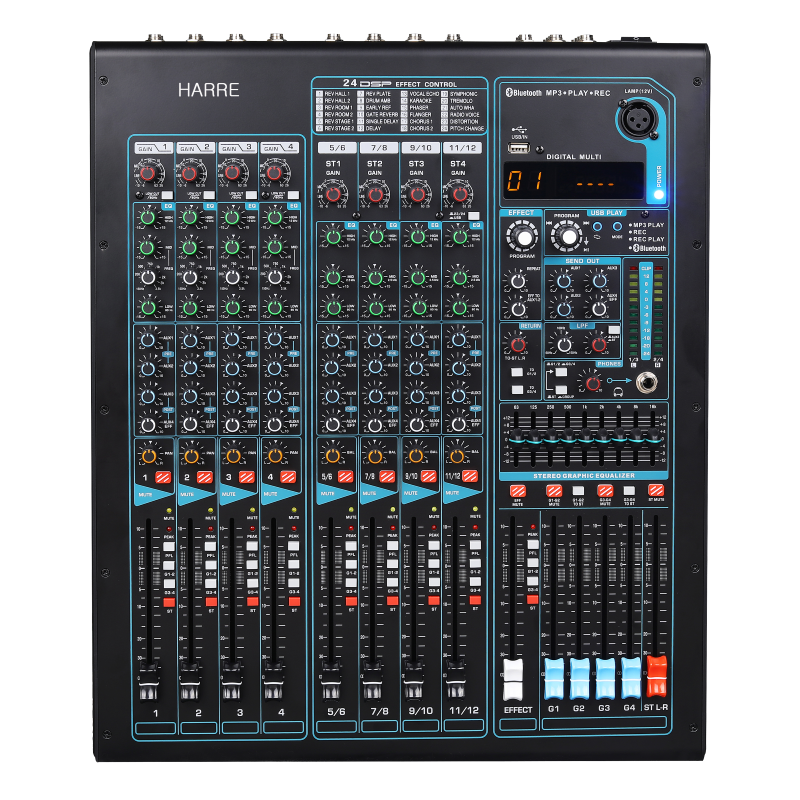Turn the USB PLAY PROGRAM knob
Image resolution: width=800 pixels, height=800 pixels.
coord(569,236)
